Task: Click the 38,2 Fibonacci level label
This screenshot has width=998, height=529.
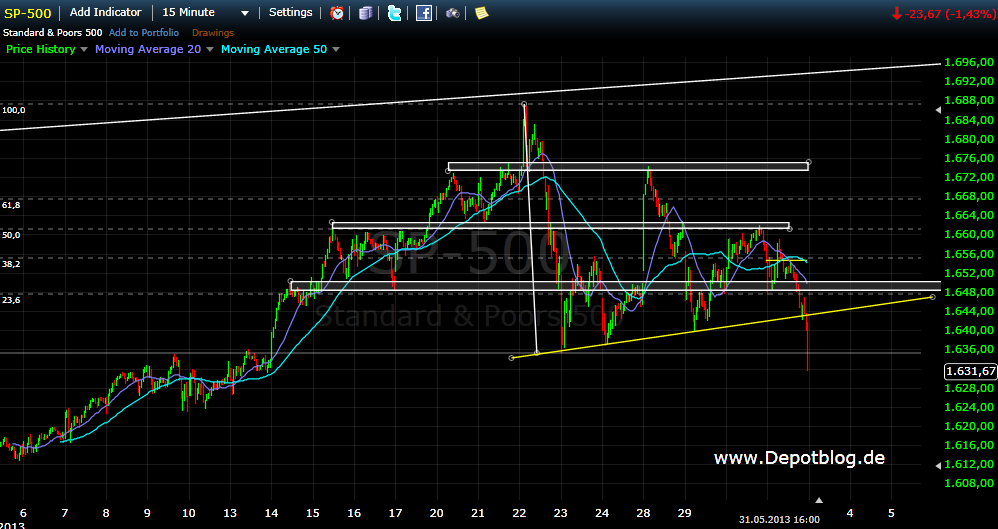Action: [11, 264]
